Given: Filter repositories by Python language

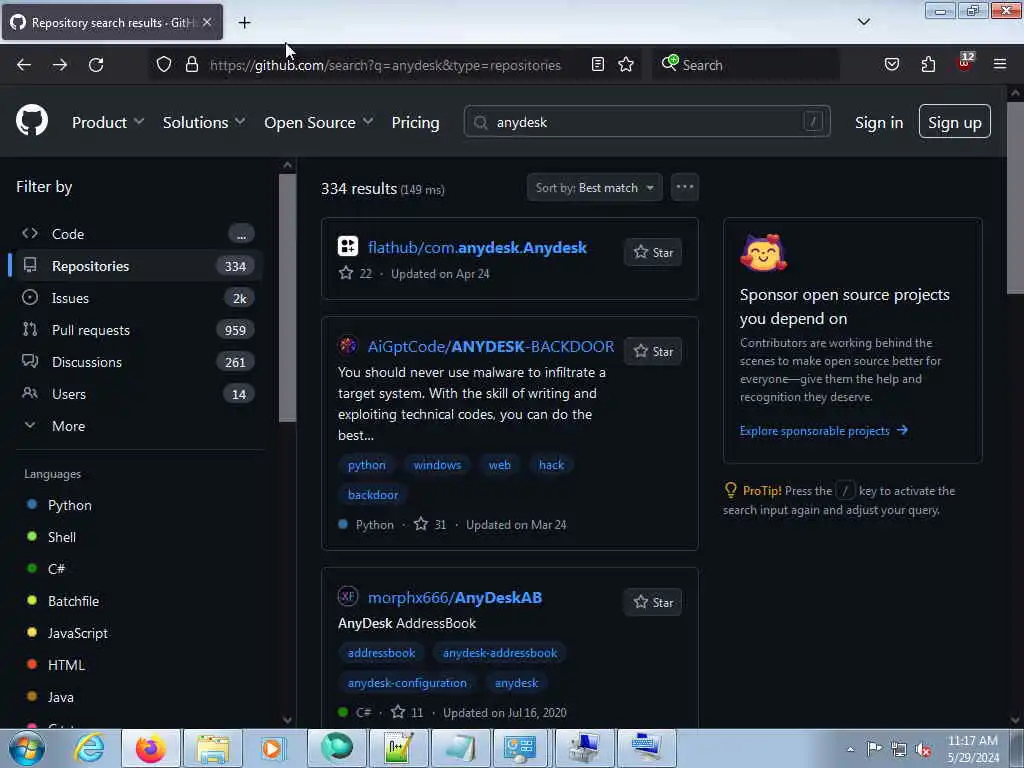Looking at the screenshot, I should click(x=69, y=505).
